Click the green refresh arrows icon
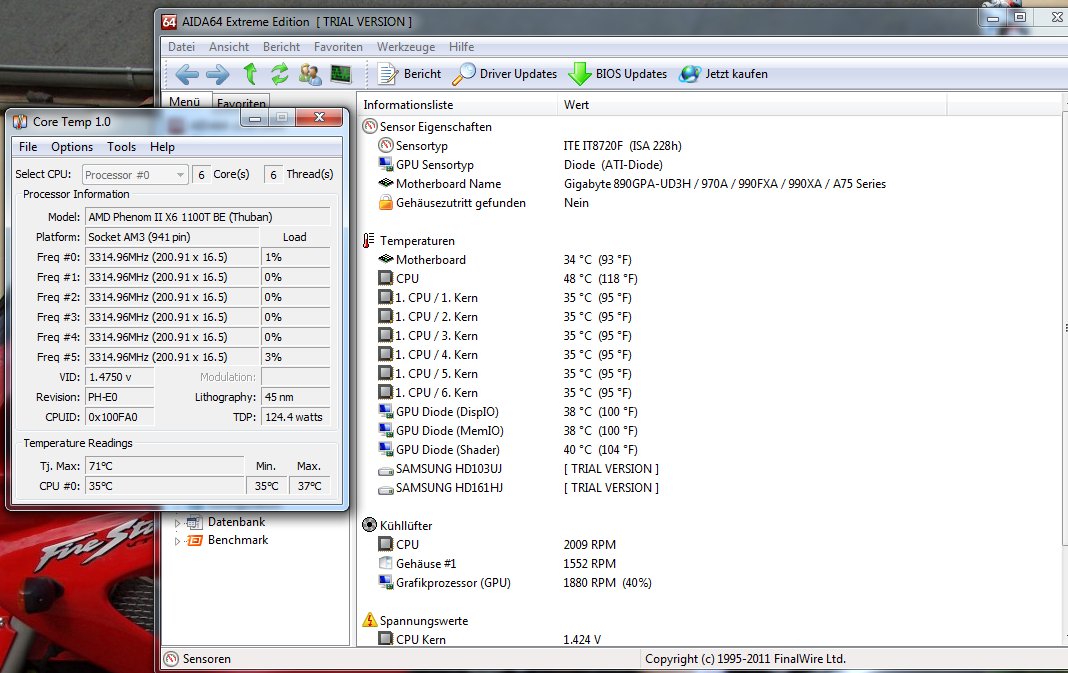 point(279,74)
